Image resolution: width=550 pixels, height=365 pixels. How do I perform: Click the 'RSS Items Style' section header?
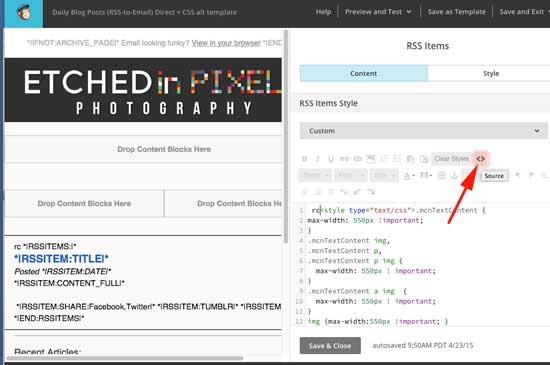coord(328,103)
